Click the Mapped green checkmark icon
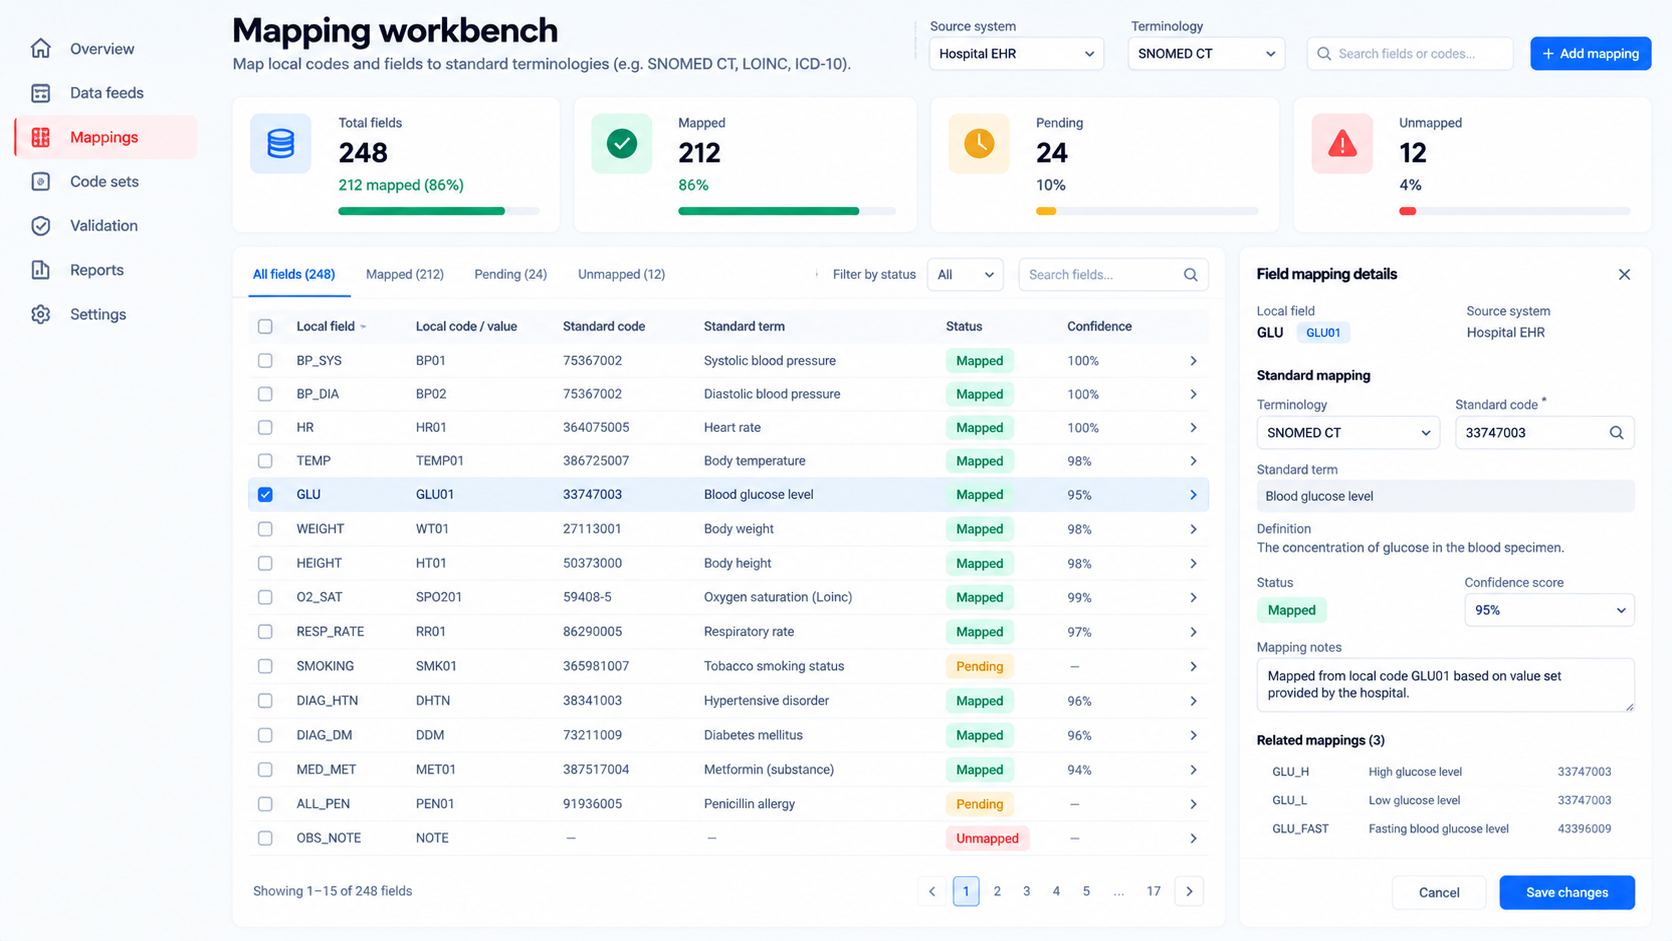Image resolution: width=1672 pixels, height=941 pixels. tap(622, 144)
